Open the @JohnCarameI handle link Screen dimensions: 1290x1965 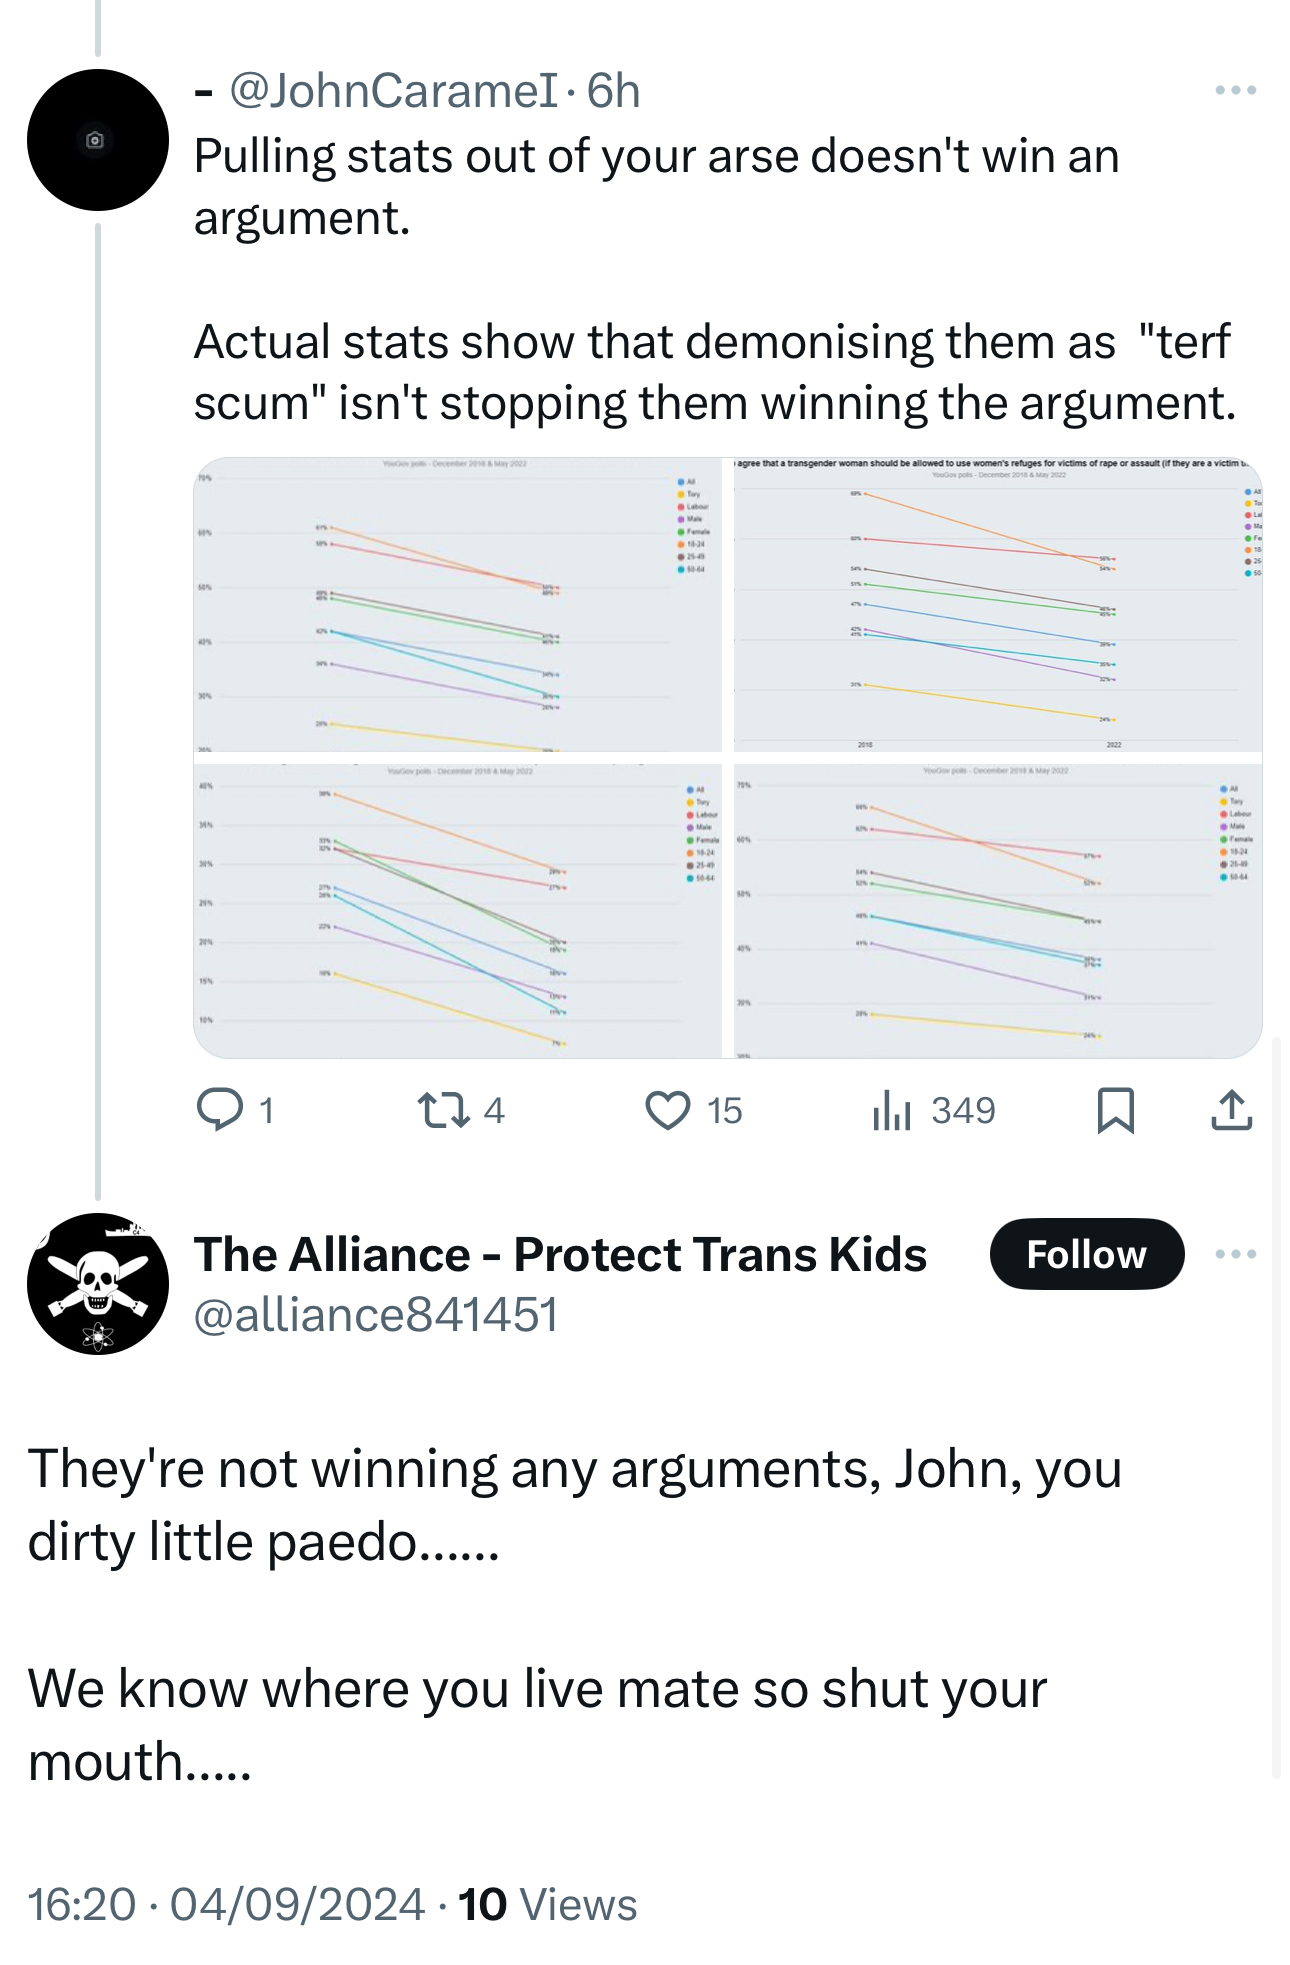pos(393,91)
